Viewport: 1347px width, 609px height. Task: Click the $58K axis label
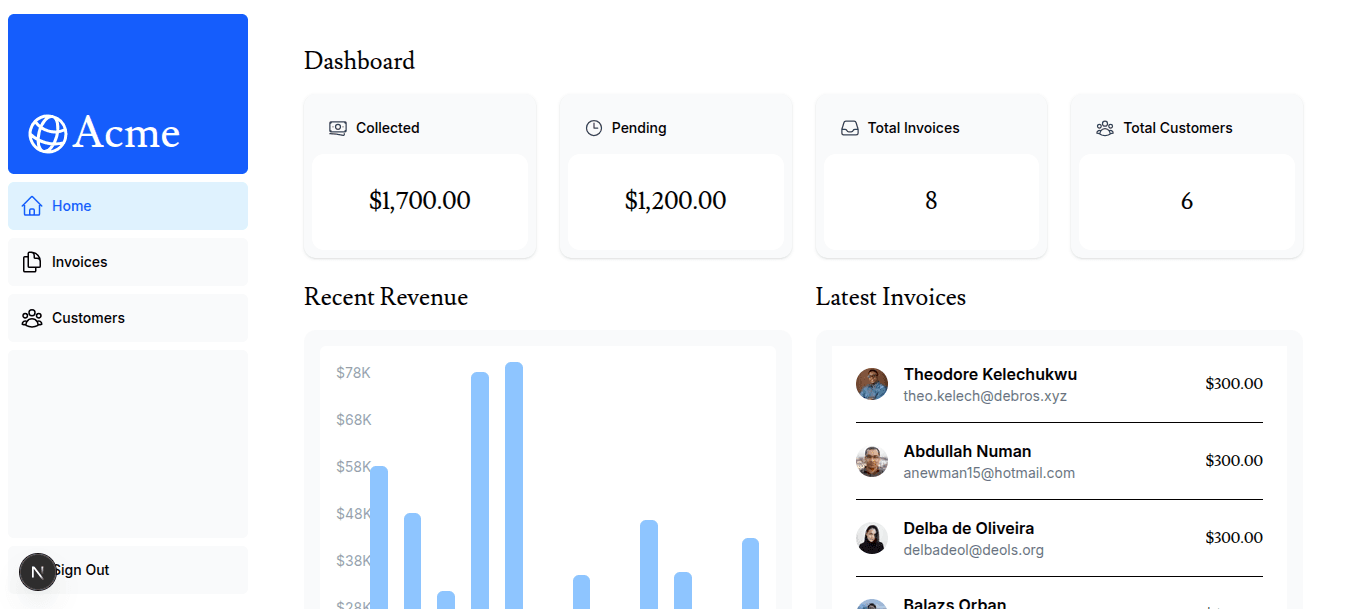[x=354, y=467]
